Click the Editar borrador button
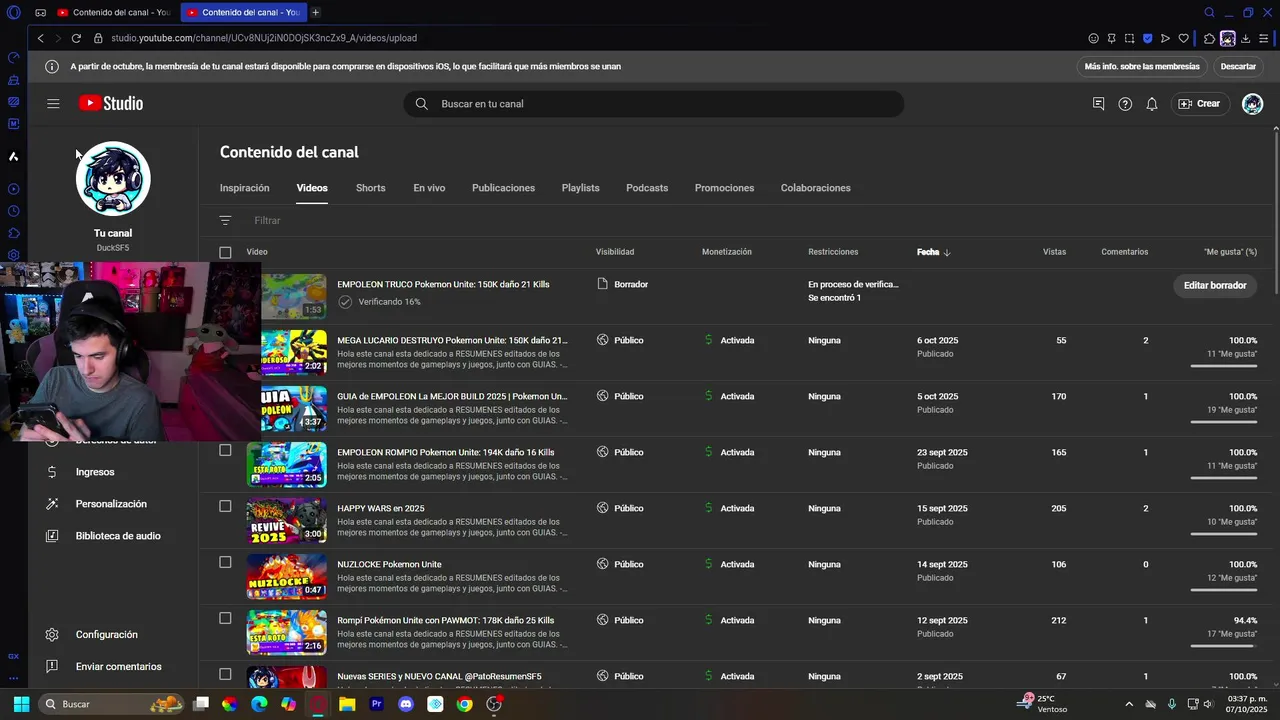Screen dimensions: 1280x720 (x=1214, y=285)
